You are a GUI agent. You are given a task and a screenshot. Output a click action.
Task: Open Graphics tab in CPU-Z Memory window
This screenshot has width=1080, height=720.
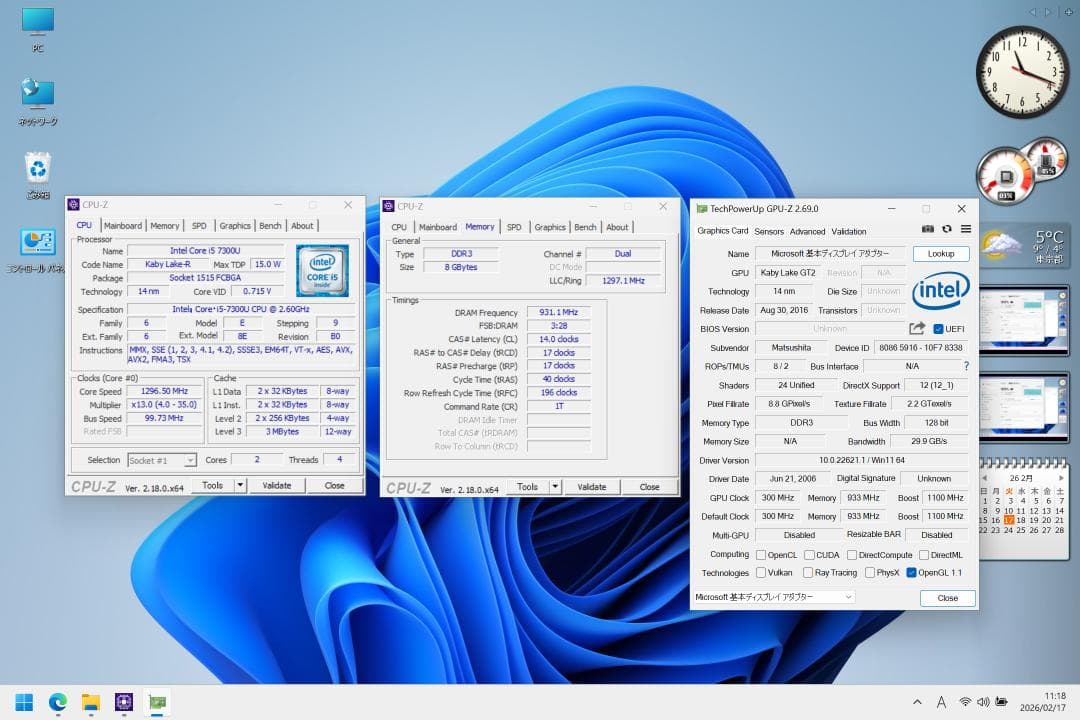[550, 227]
